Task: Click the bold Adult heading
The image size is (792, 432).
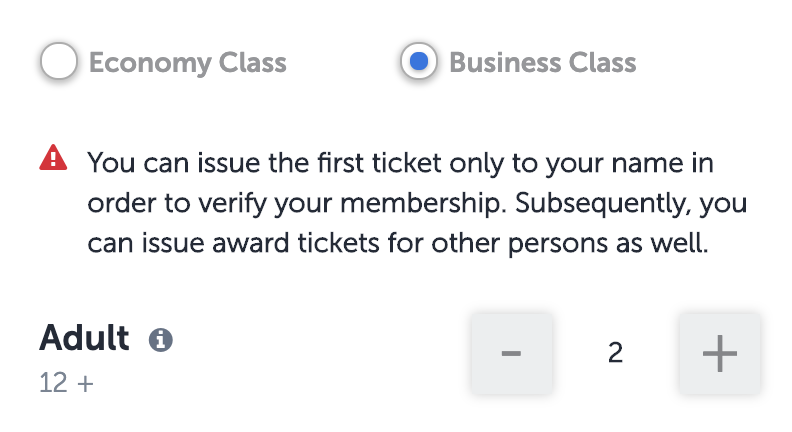Action: [x=85, y=338]
